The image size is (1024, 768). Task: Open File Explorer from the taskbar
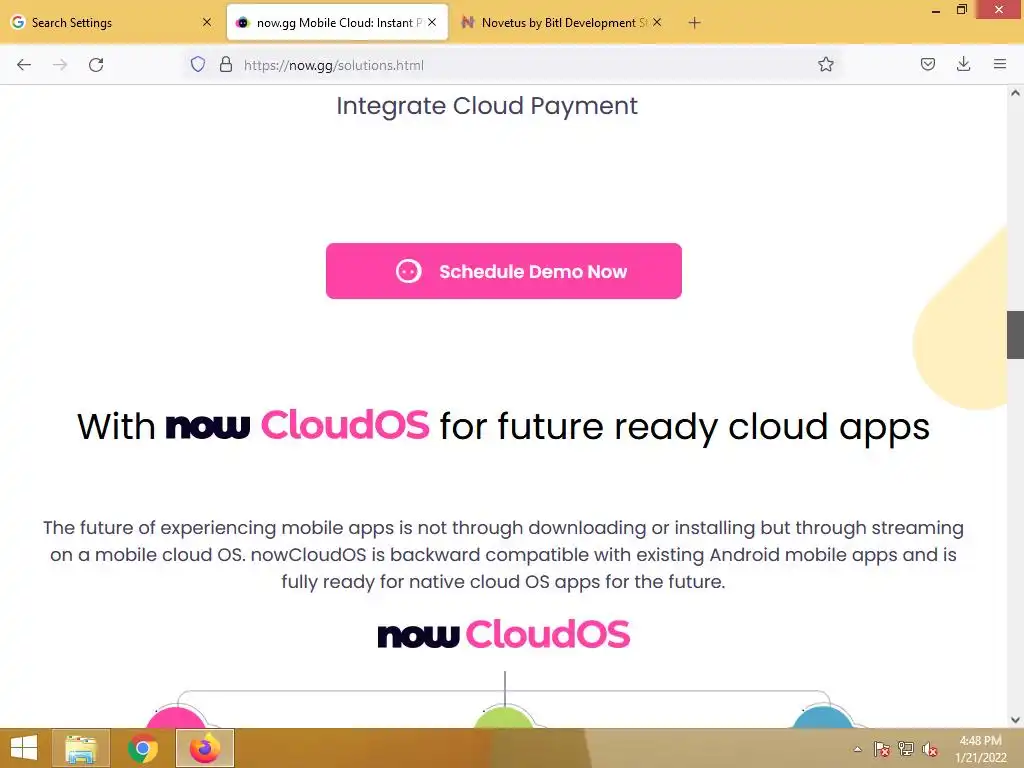click(81, 748)
